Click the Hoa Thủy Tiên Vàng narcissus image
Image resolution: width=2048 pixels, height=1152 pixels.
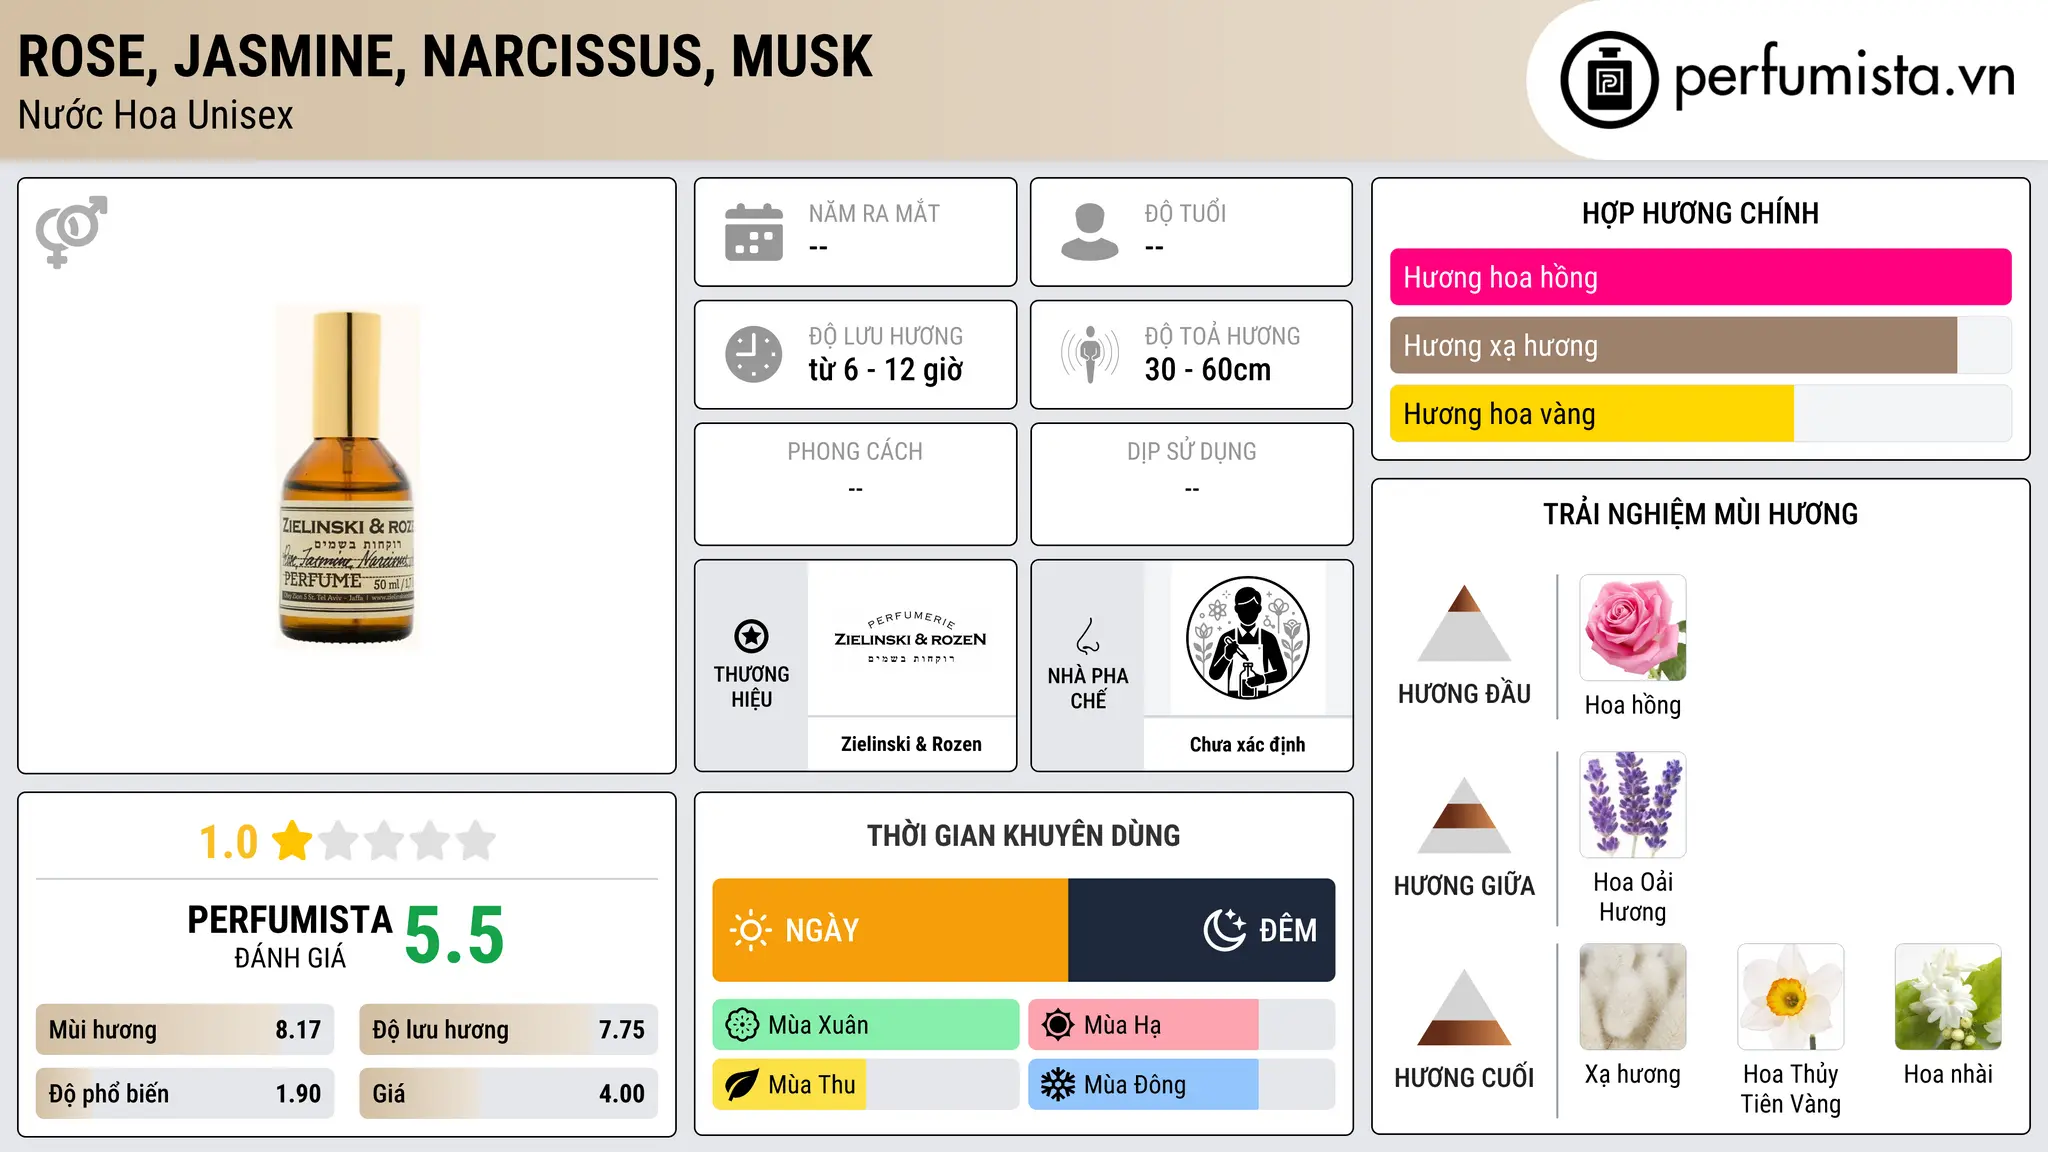coord(1791,997)
